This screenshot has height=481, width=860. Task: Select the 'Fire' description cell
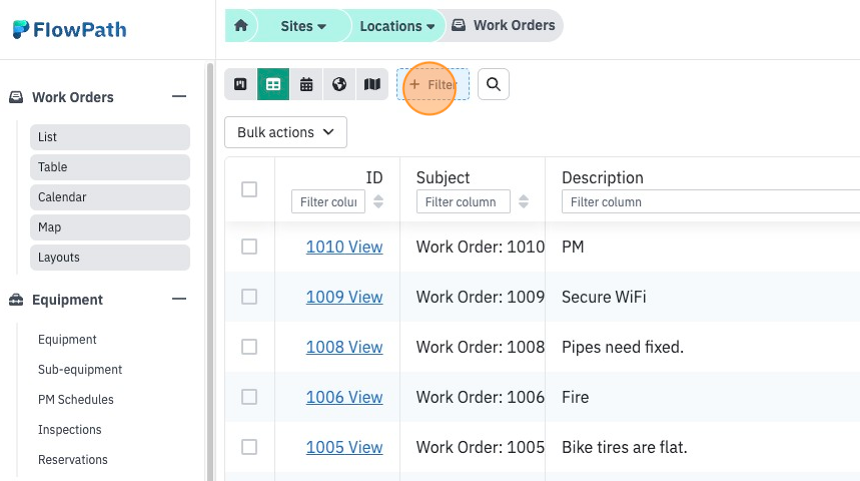(x=575, y=397)
